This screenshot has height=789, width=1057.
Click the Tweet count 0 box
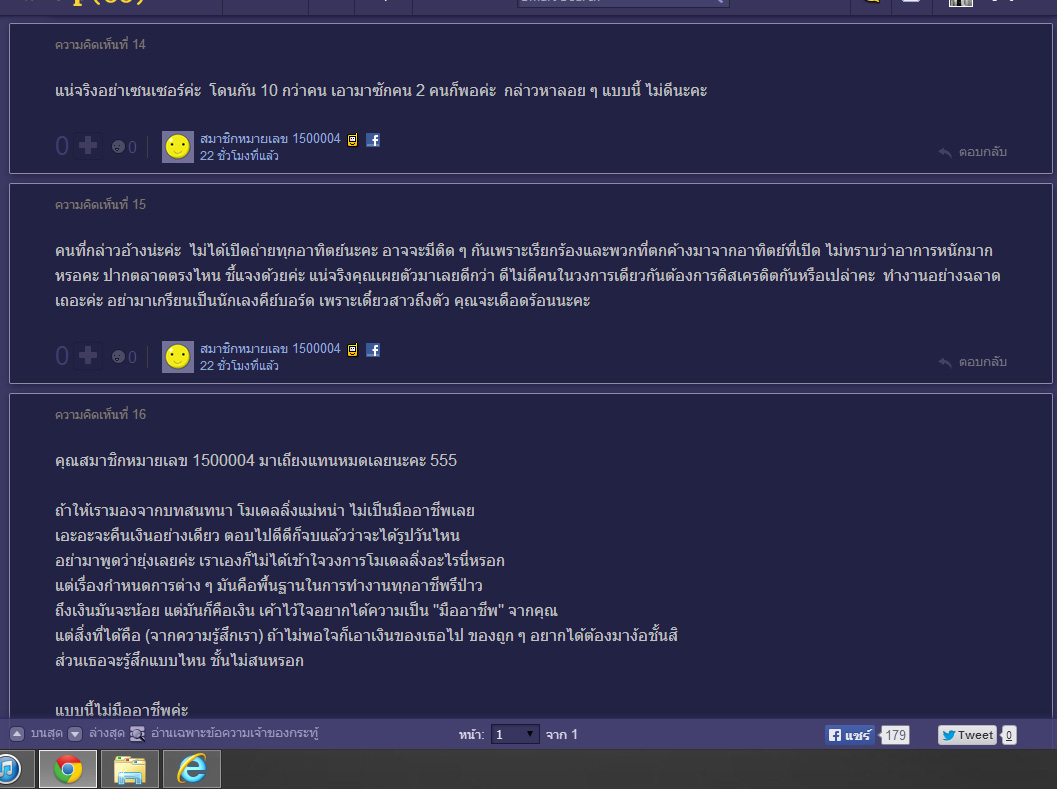click(x=1009, y=735)
